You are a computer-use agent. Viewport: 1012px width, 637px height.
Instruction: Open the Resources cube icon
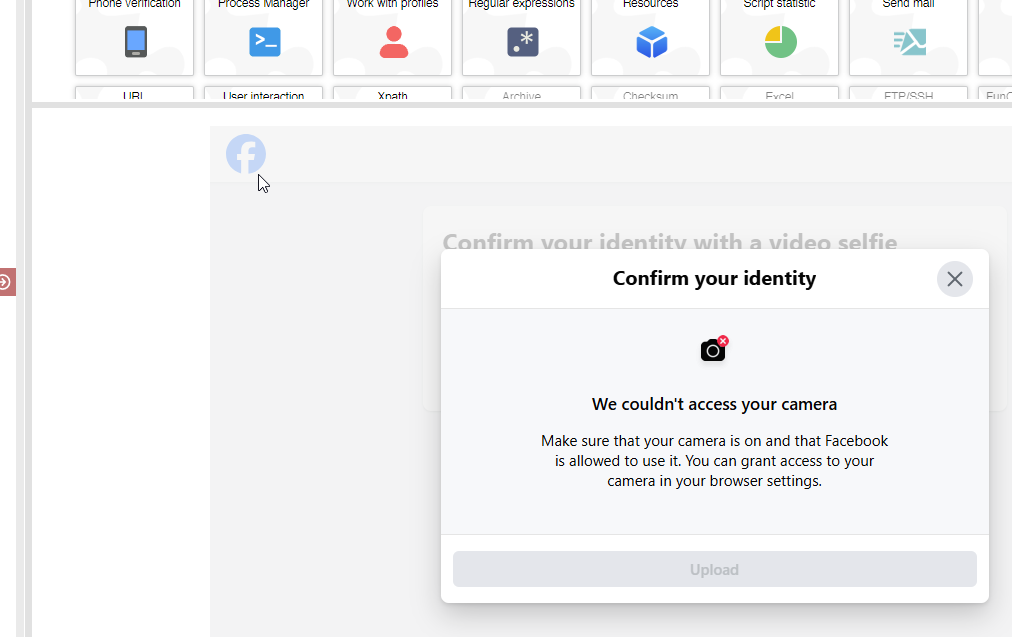tap(650, 42)
